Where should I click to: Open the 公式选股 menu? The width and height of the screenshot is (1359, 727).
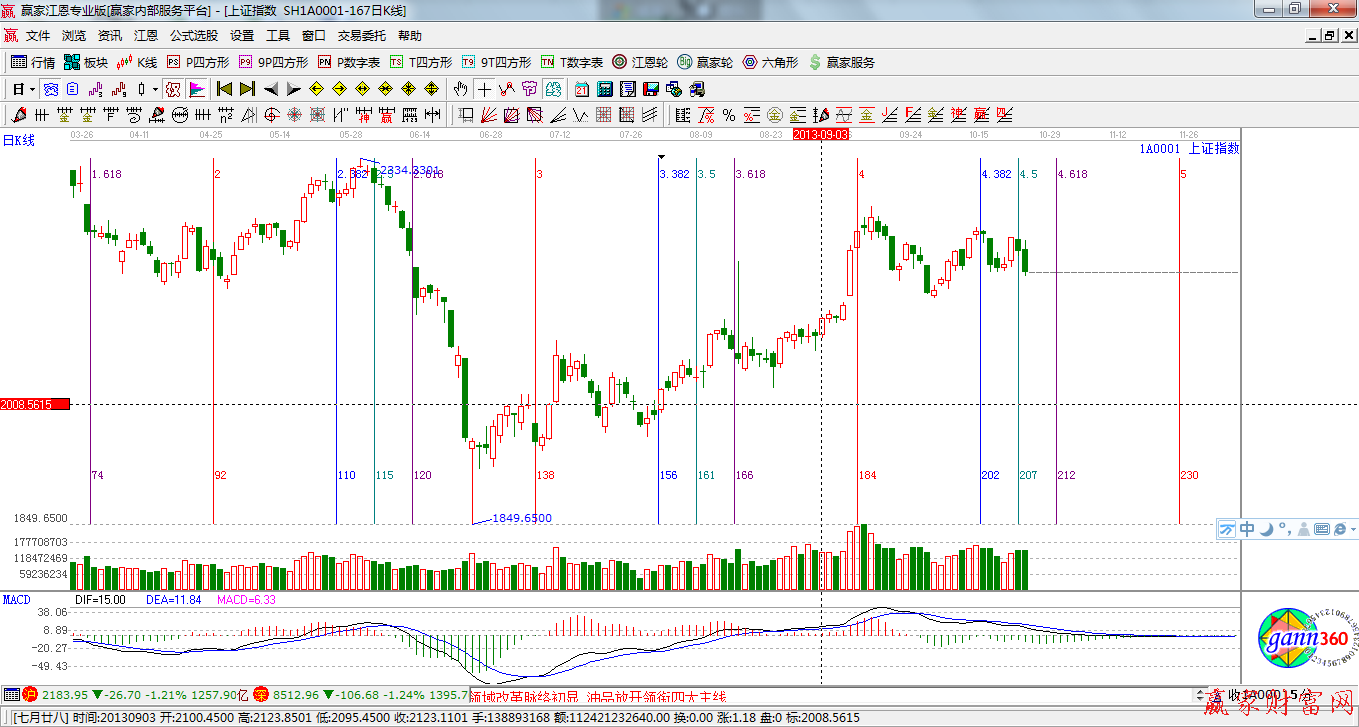click(x=193, y=35)
